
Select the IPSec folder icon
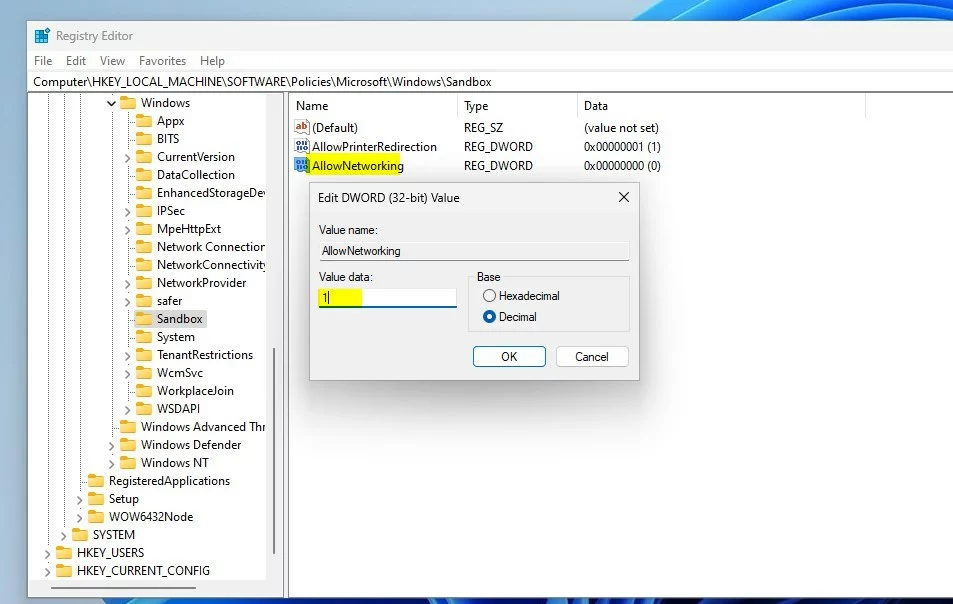pyautogui.click(x=144, y=211)
